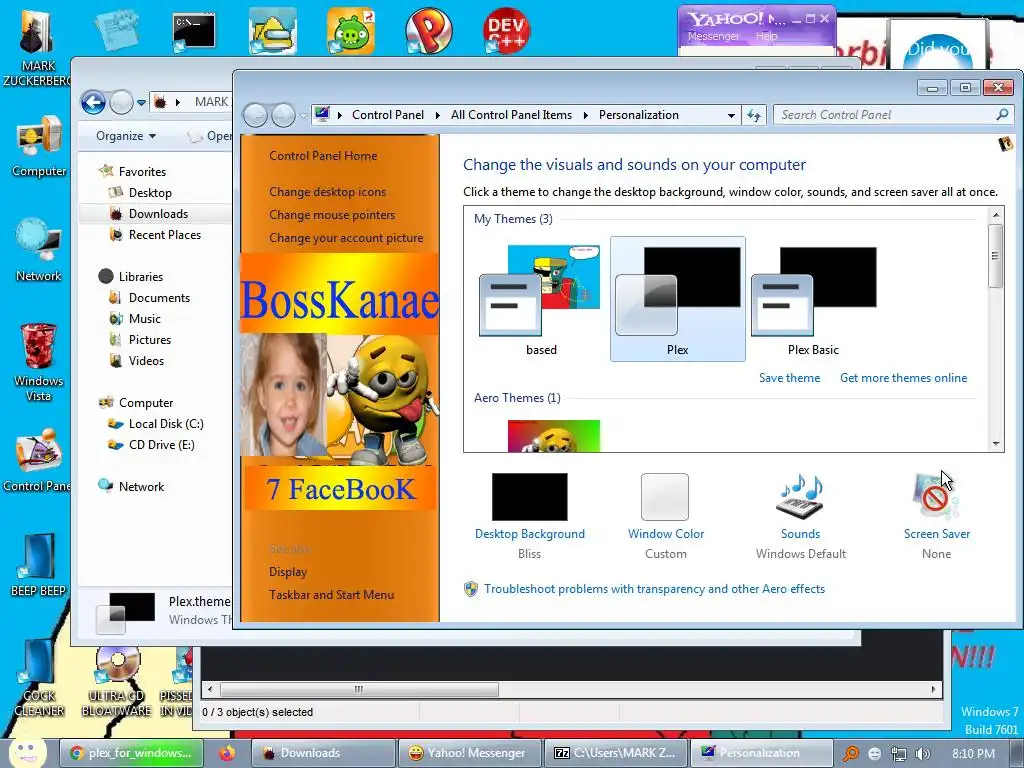Launch the red P ball desktop shortcut
1024x768 pixels.
[x=428, y=31]
